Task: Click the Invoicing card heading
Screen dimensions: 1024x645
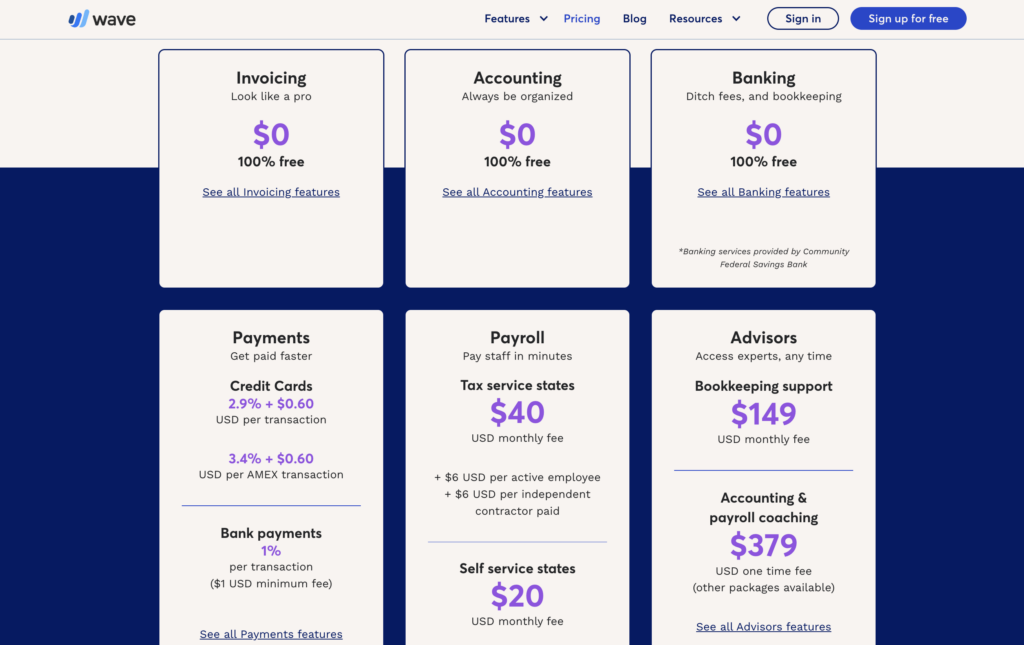Action: pos(271,78)
